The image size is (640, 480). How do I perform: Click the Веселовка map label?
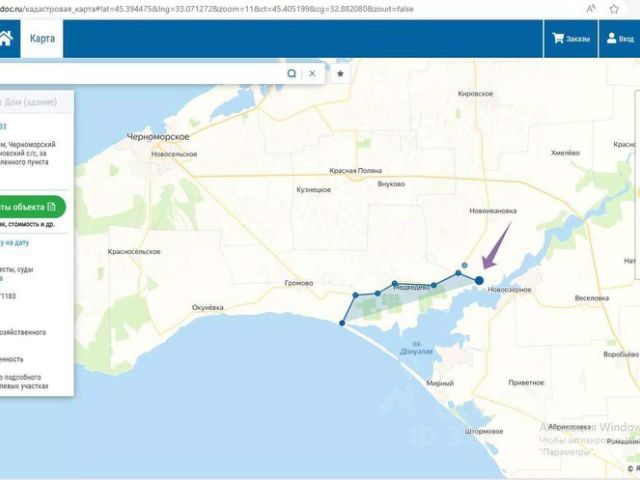(592, 298)
